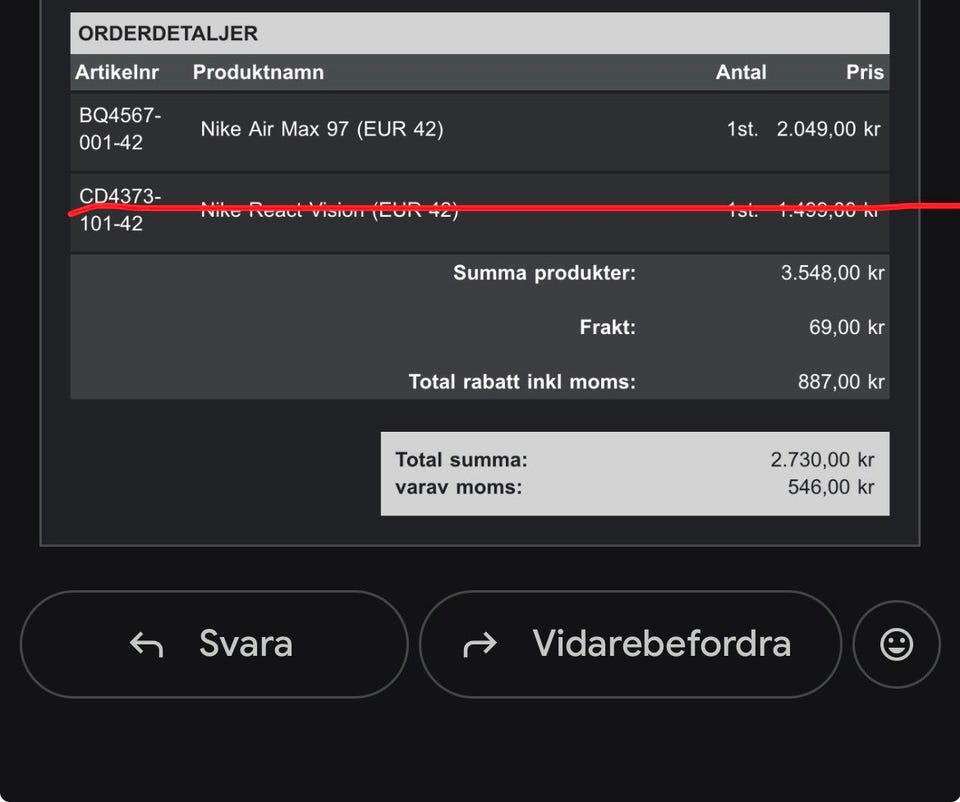This screenshot has height=802, width=960.
Task: Select discount amount 887,00 kr
Action: tap(841, 381)
